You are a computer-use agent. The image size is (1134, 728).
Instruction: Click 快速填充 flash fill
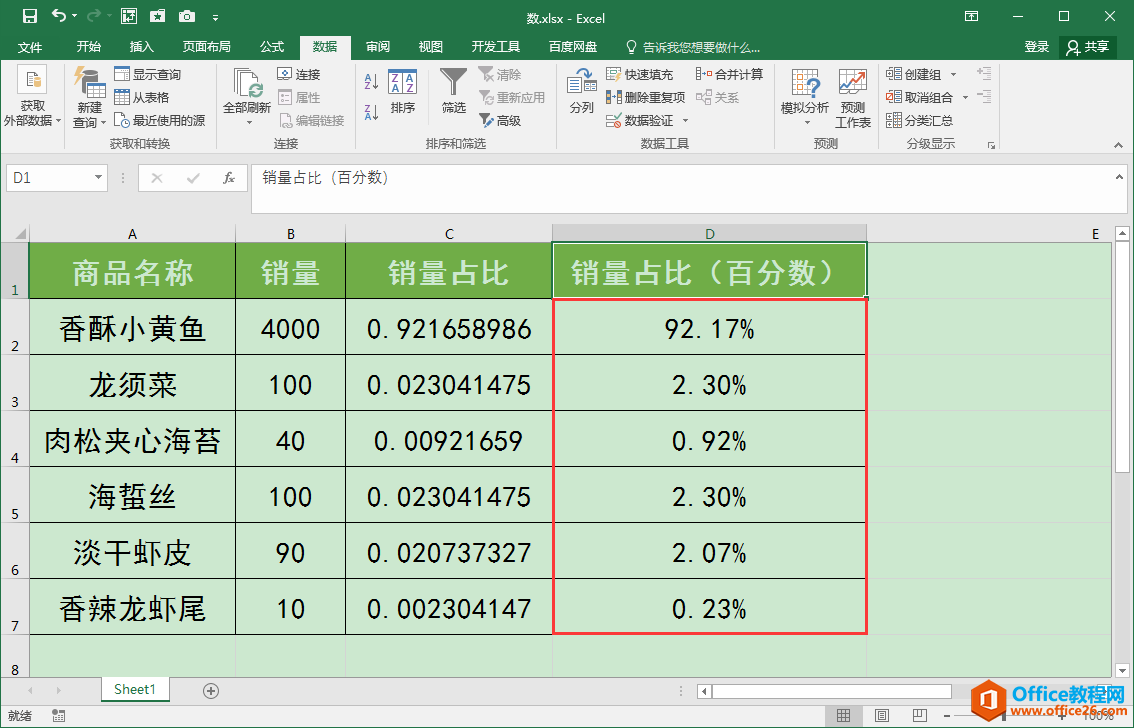click(639, 74)
